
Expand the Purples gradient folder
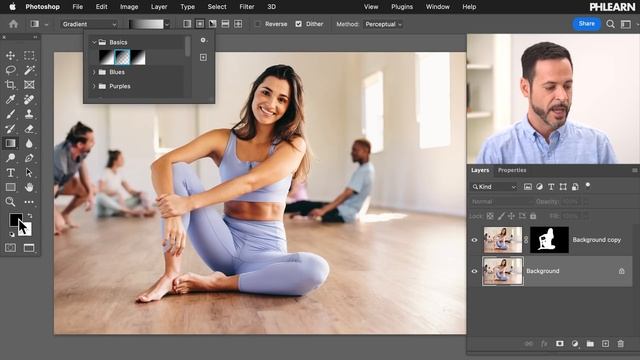click(94, 86)
